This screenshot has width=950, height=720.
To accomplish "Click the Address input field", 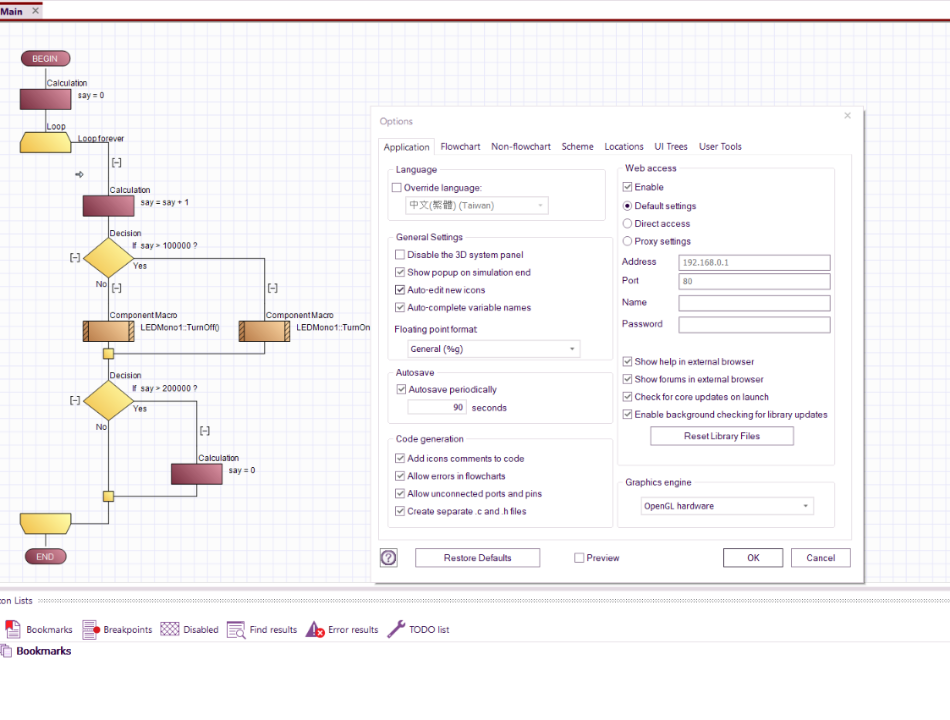I will coord(754,262).
